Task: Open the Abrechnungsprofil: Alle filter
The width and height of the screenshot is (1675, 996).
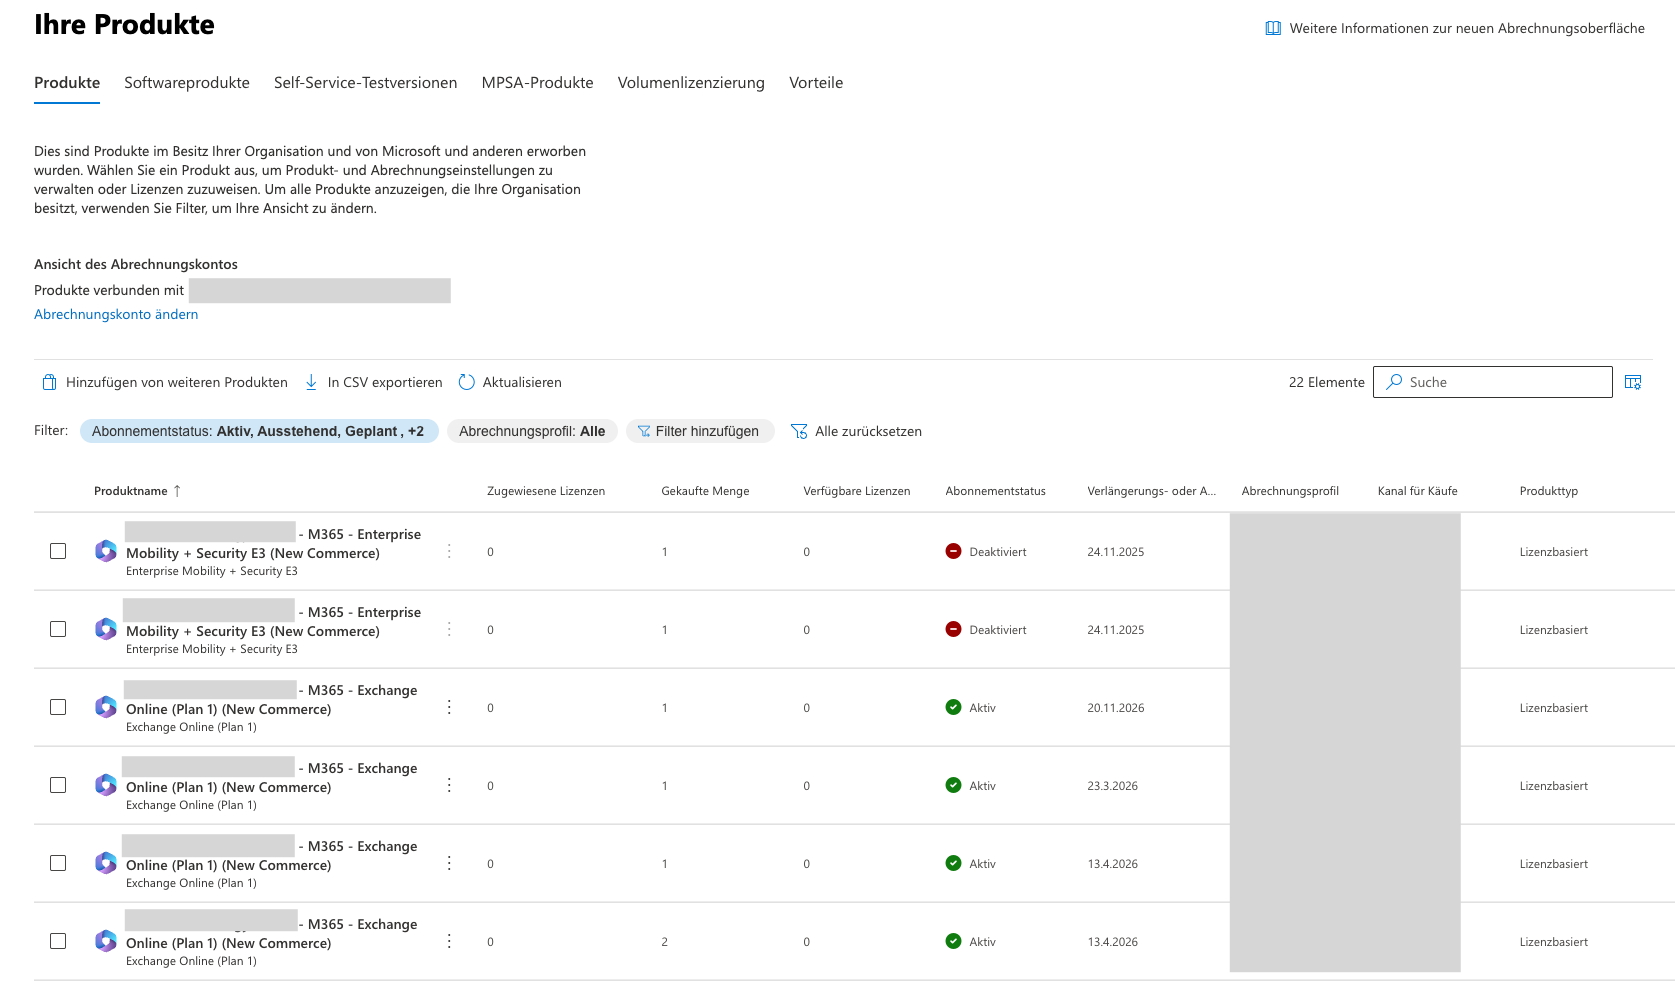Action: [531, 431]
